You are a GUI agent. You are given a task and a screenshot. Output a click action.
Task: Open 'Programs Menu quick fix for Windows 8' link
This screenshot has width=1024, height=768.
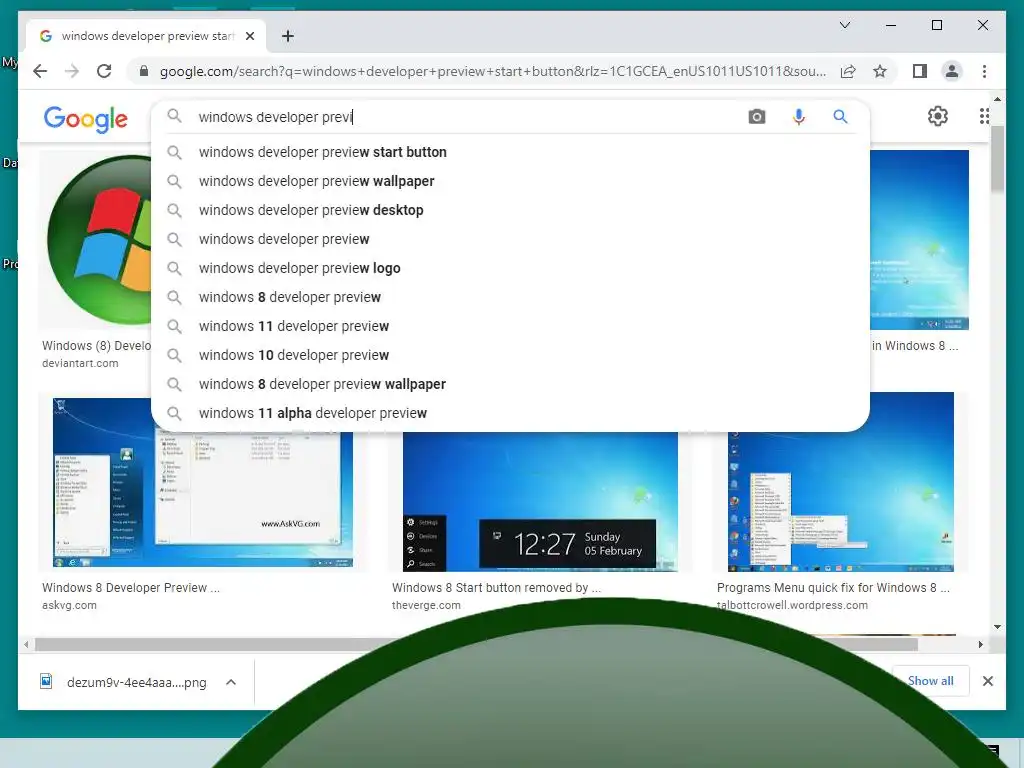click(x=833, y=588)
